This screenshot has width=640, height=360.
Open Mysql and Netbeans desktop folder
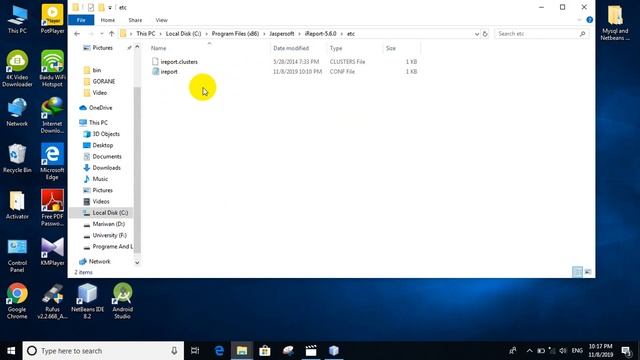pyautogui.click(x=615, y=23)
